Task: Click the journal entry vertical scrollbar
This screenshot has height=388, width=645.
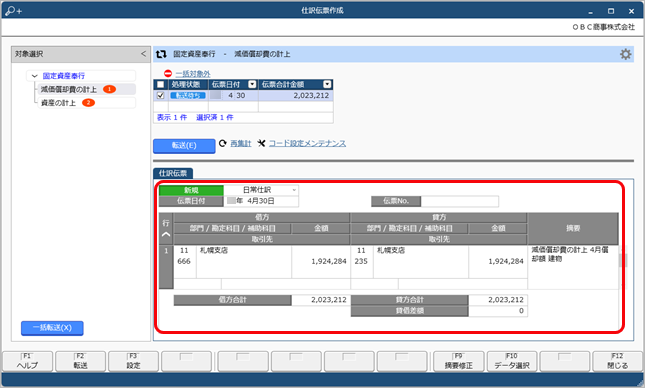Action: pyautogui.click(x=623, y=259)
